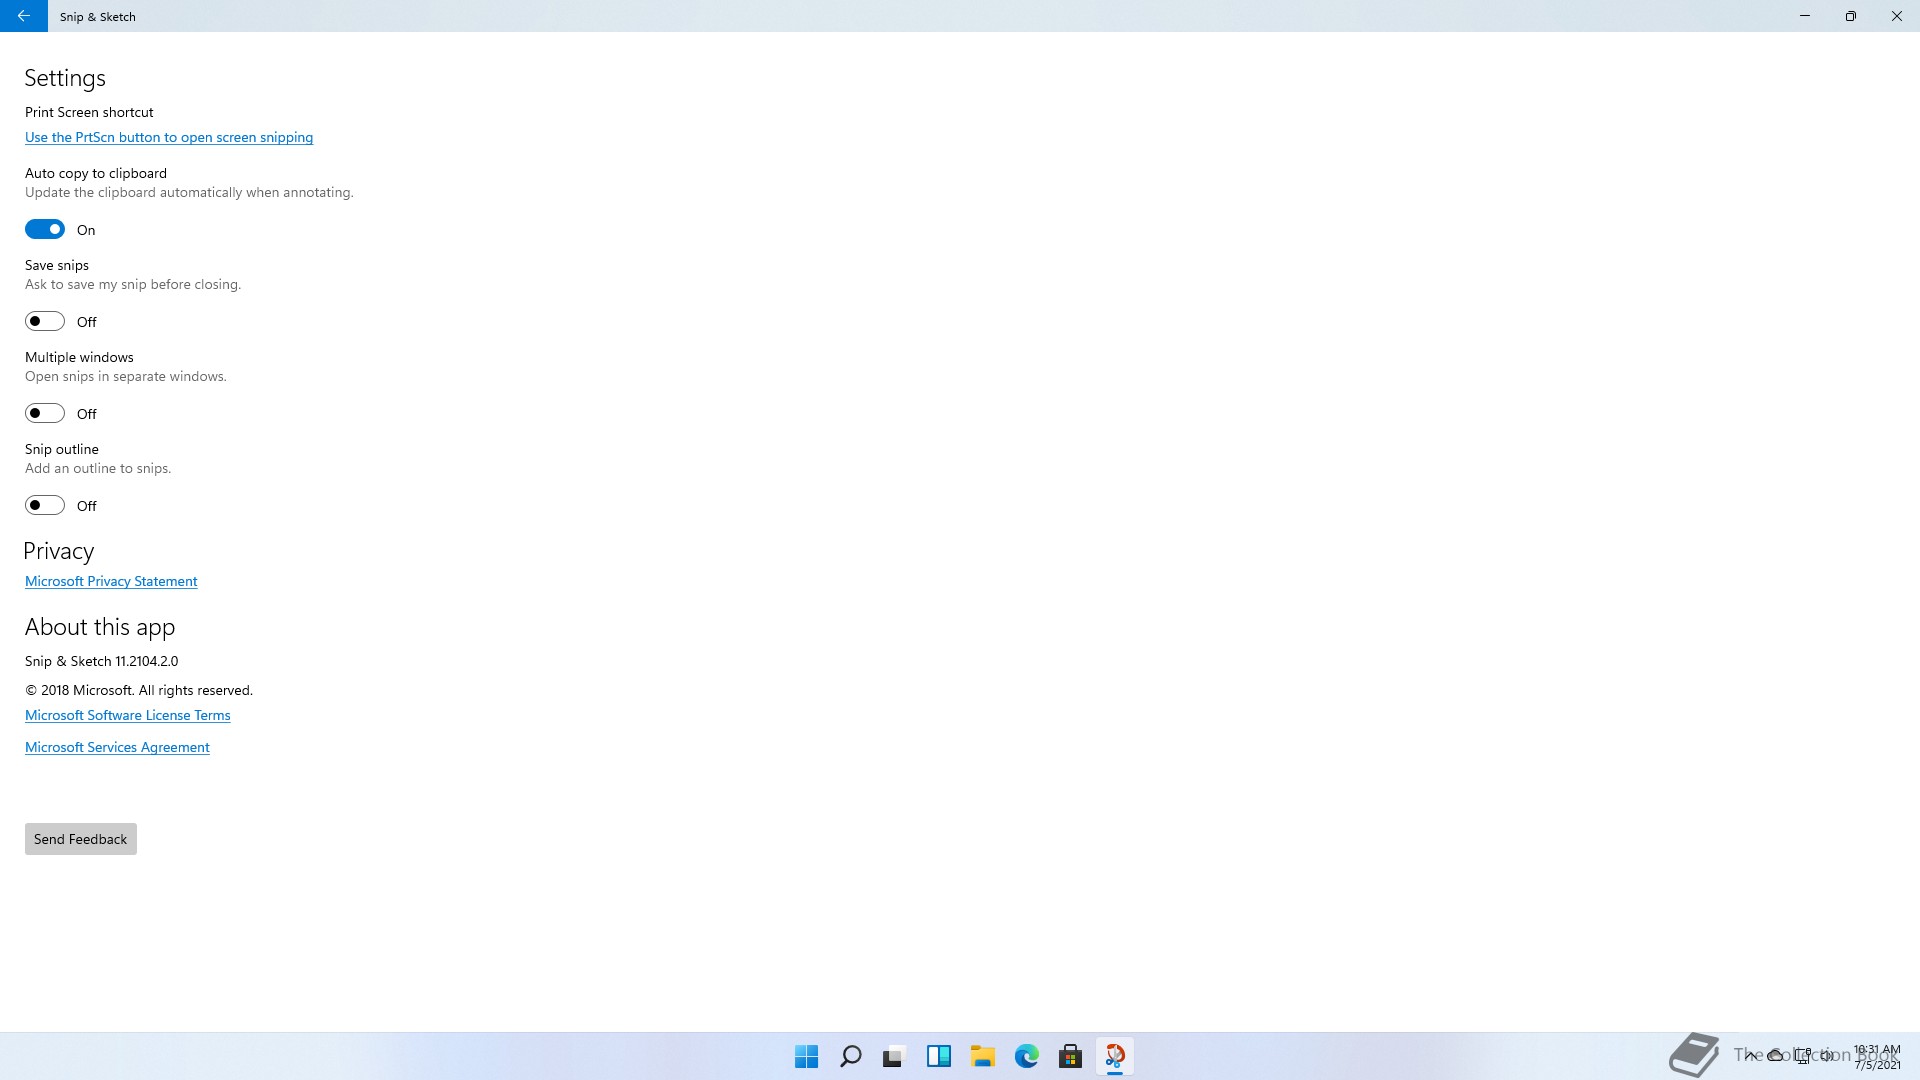Image resolution: width=1920 pixels, height=1080 pixels.
Task: Open the Windows Start menu
Action: (806, 1056)
